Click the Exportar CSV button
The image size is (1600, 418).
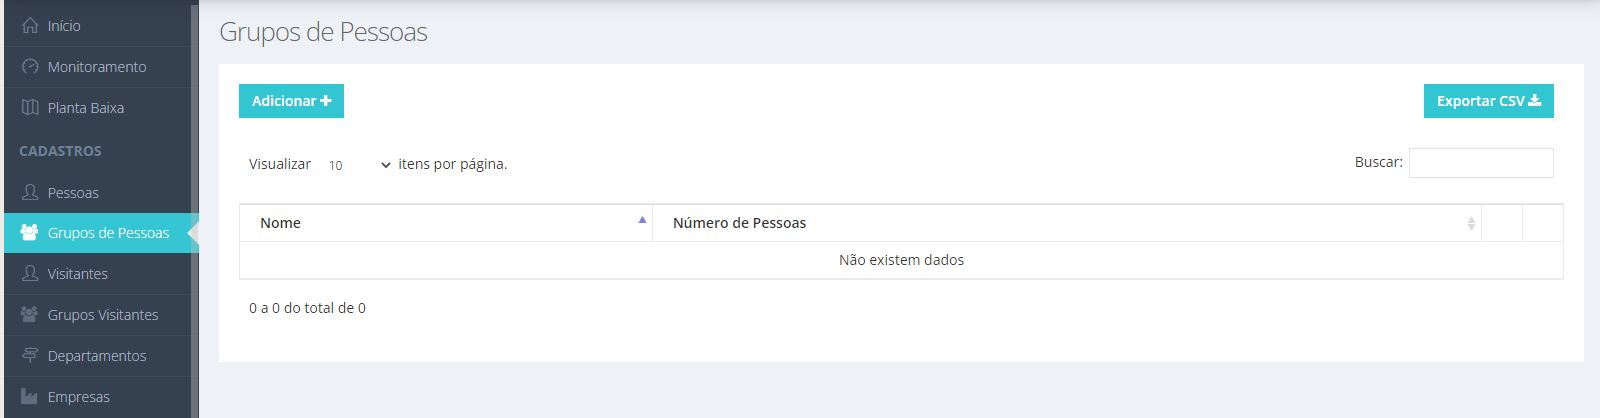coord(1488,101)
